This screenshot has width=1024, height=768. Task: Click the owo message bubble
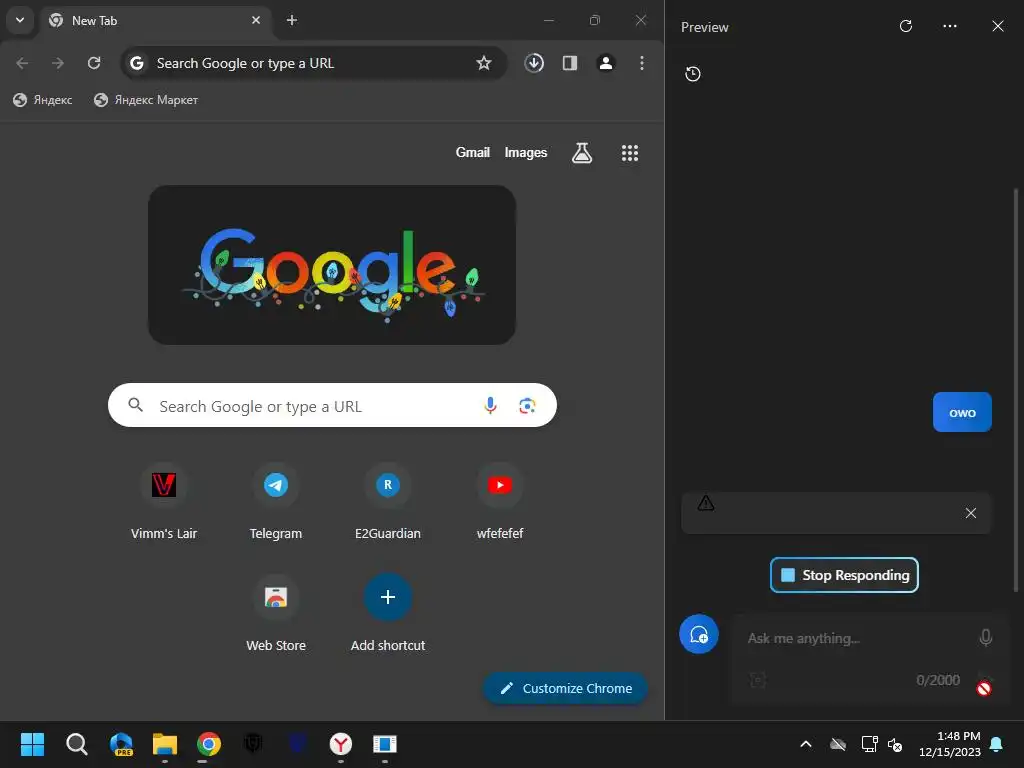pos(962,412)
